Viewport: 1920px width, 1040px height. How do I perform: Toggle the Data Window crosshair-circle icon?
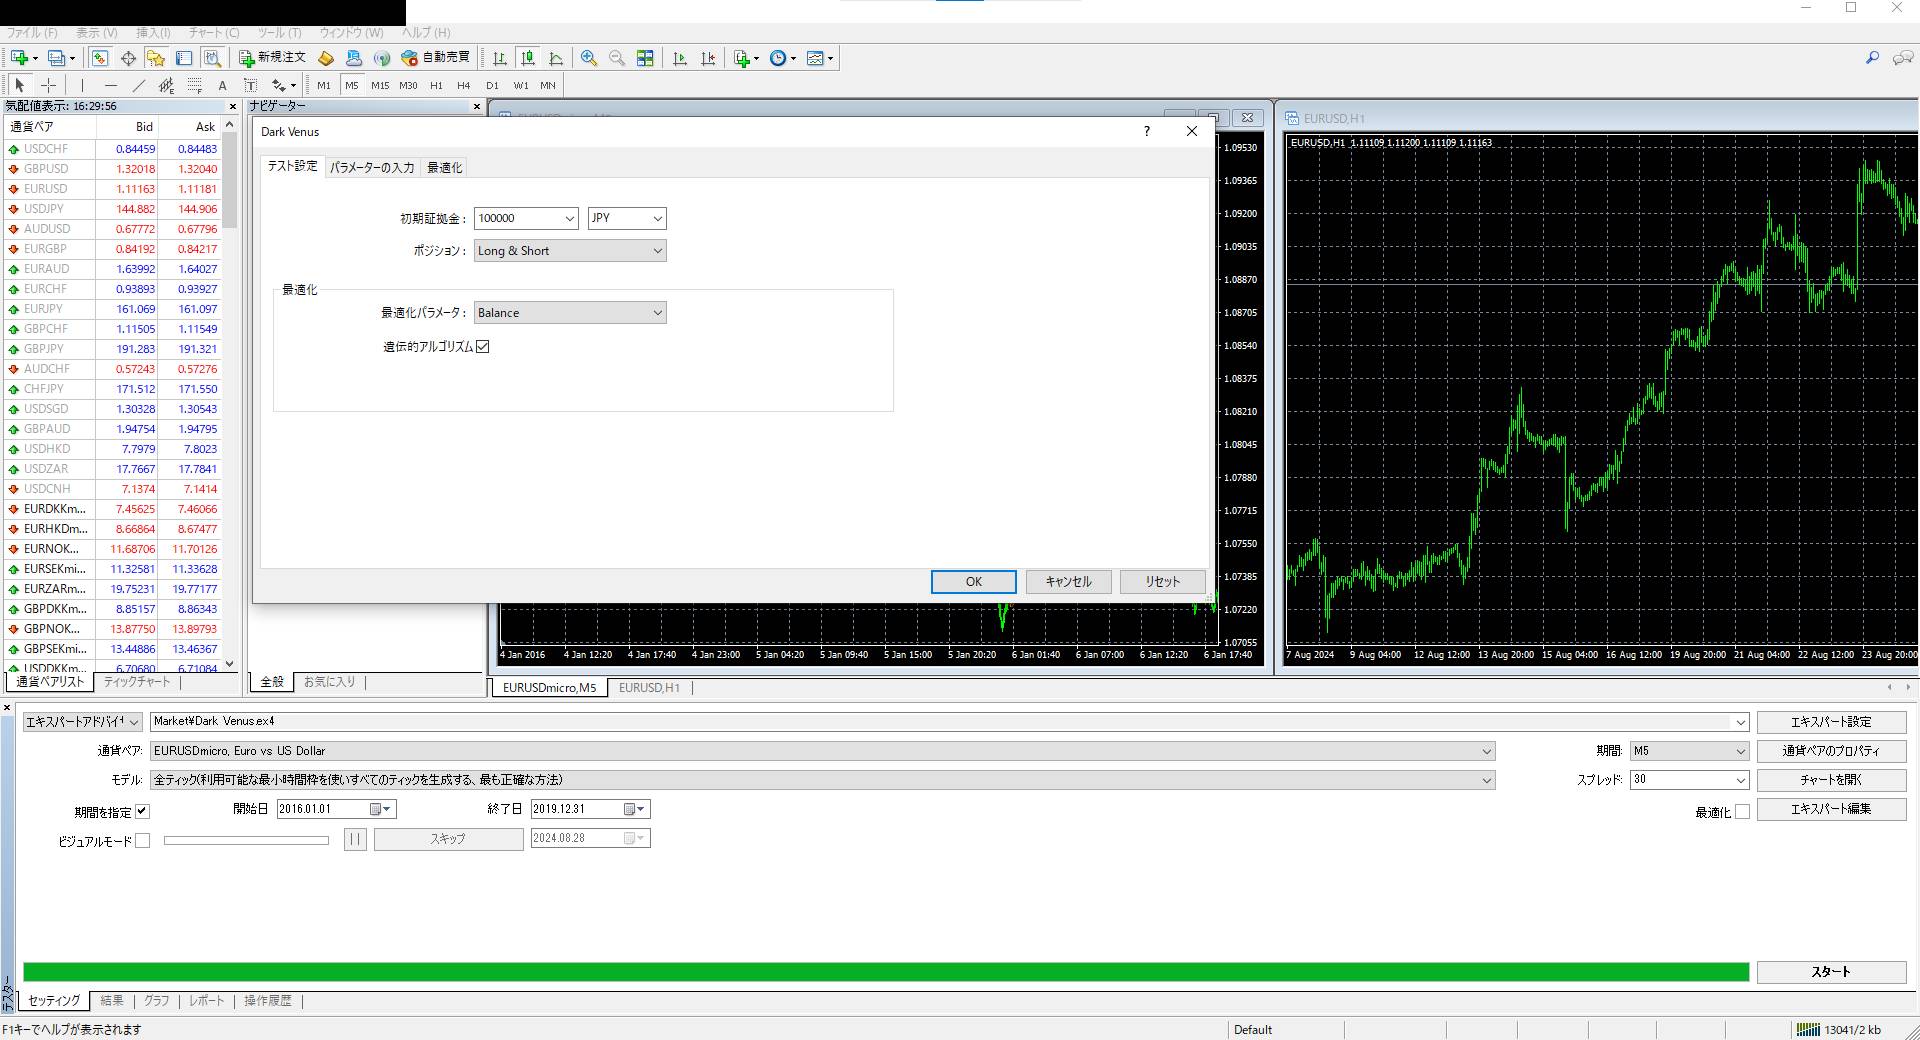tap(128, 58)
